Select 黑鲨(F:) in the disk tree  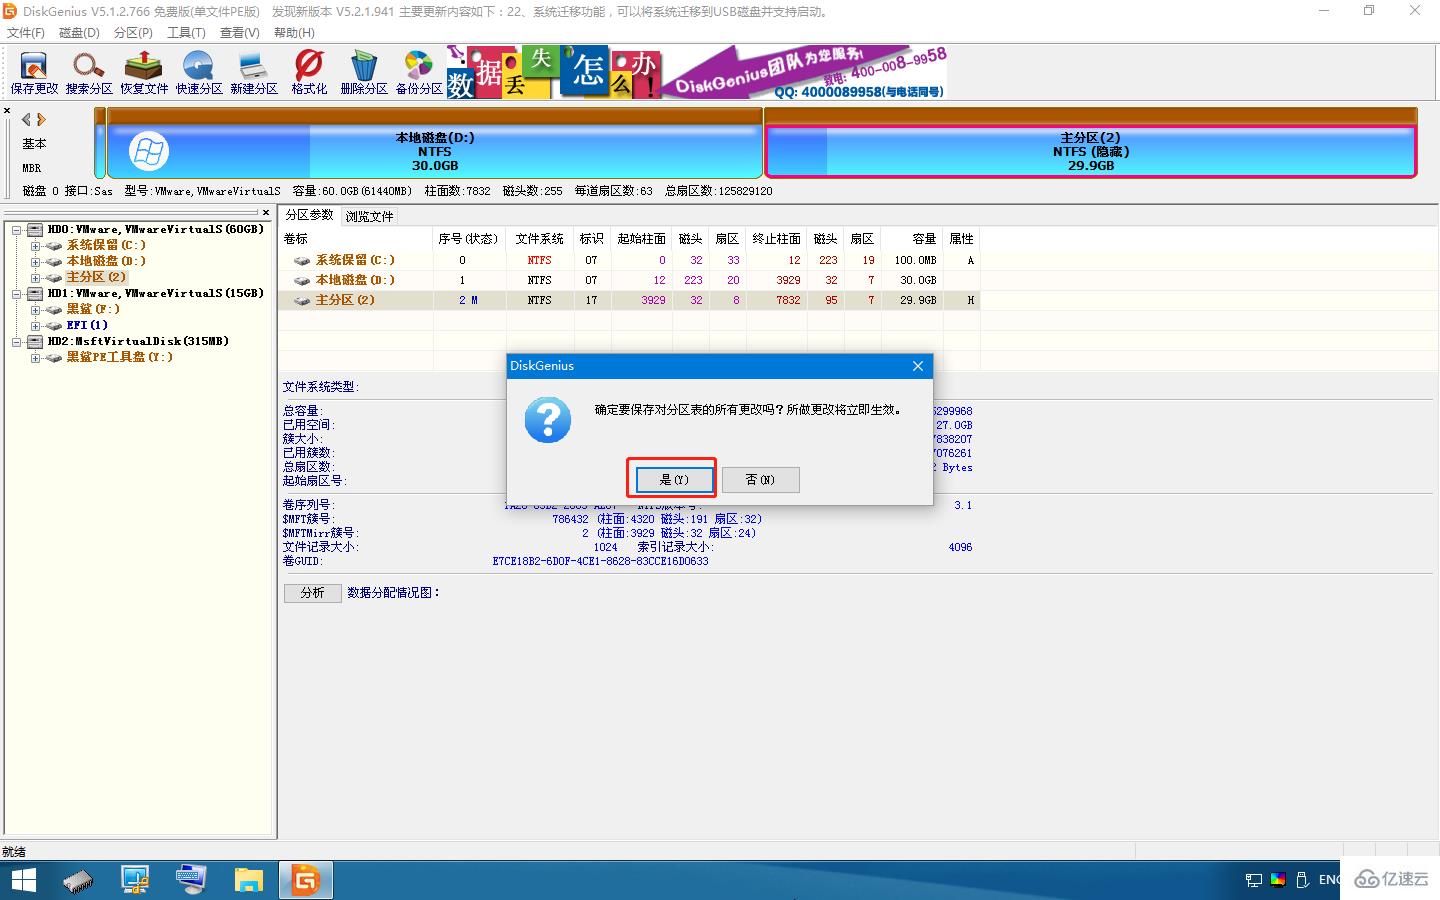(93, 309)
